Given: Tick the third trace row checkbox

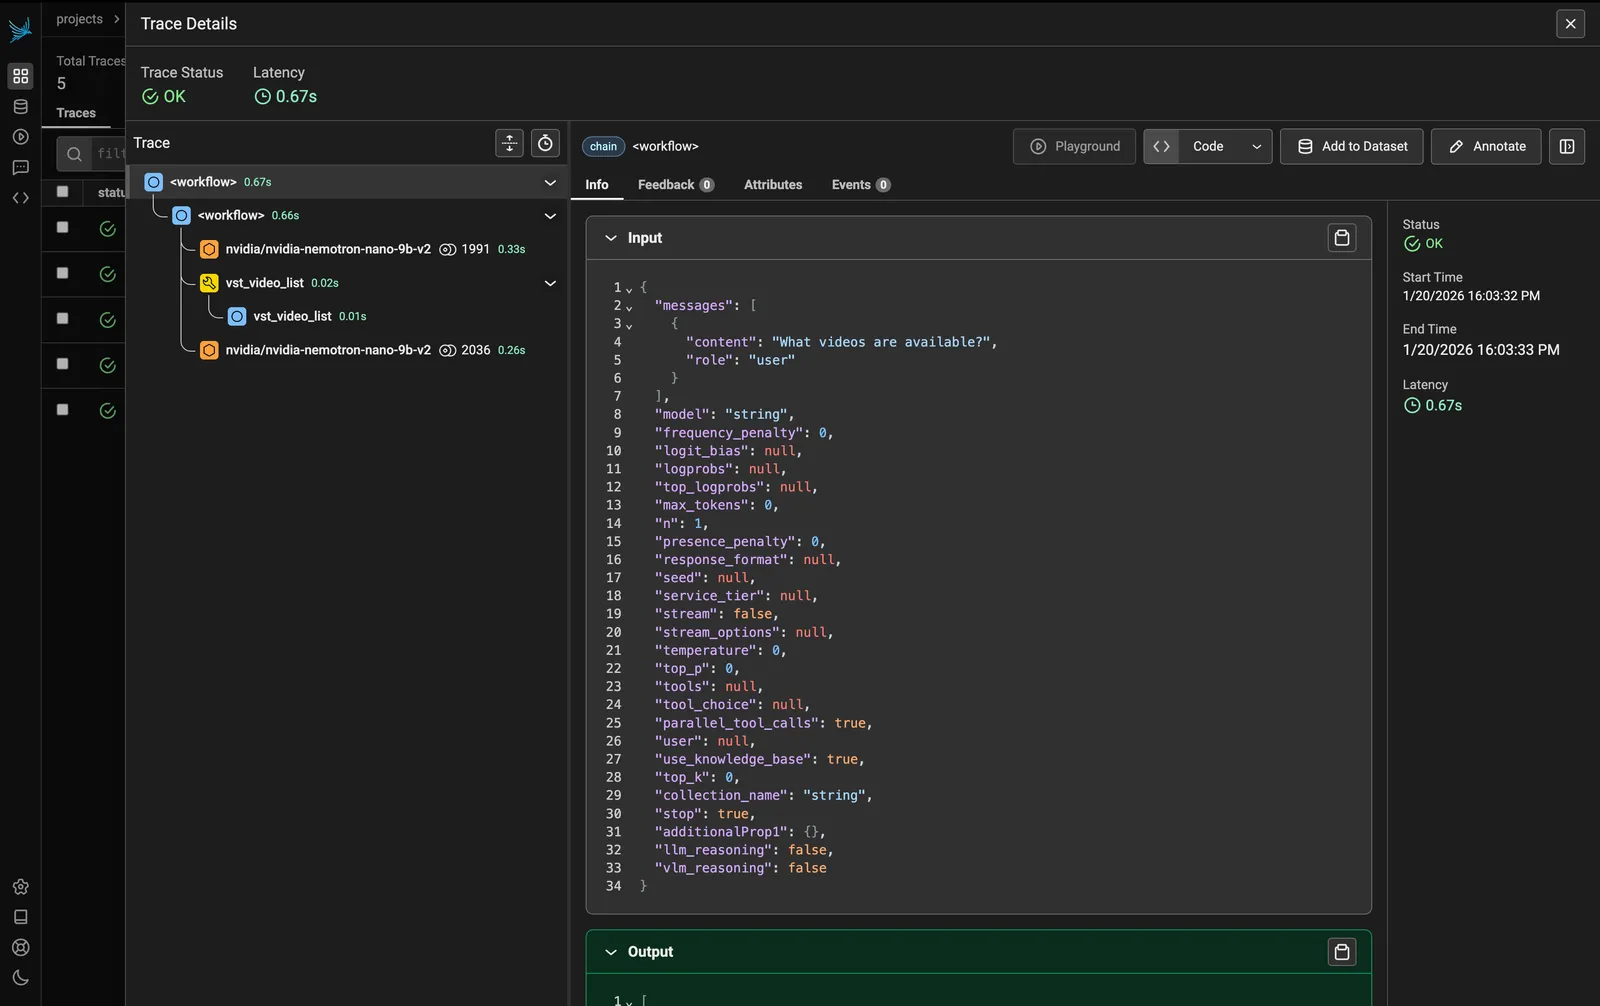Looking at the screenshot, I should pyautogui.click(x=63, y=319).
